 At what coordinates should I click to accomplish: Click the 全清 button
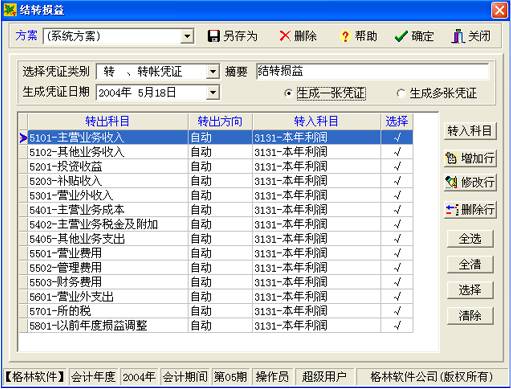(470, 264)
